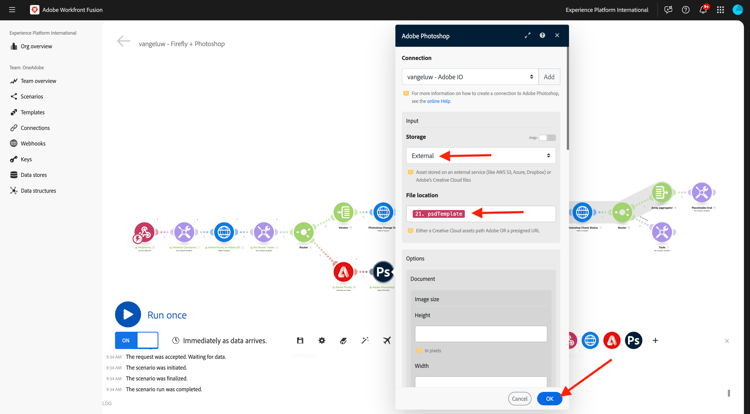Click the Run once play button

(x=128, y=315)
